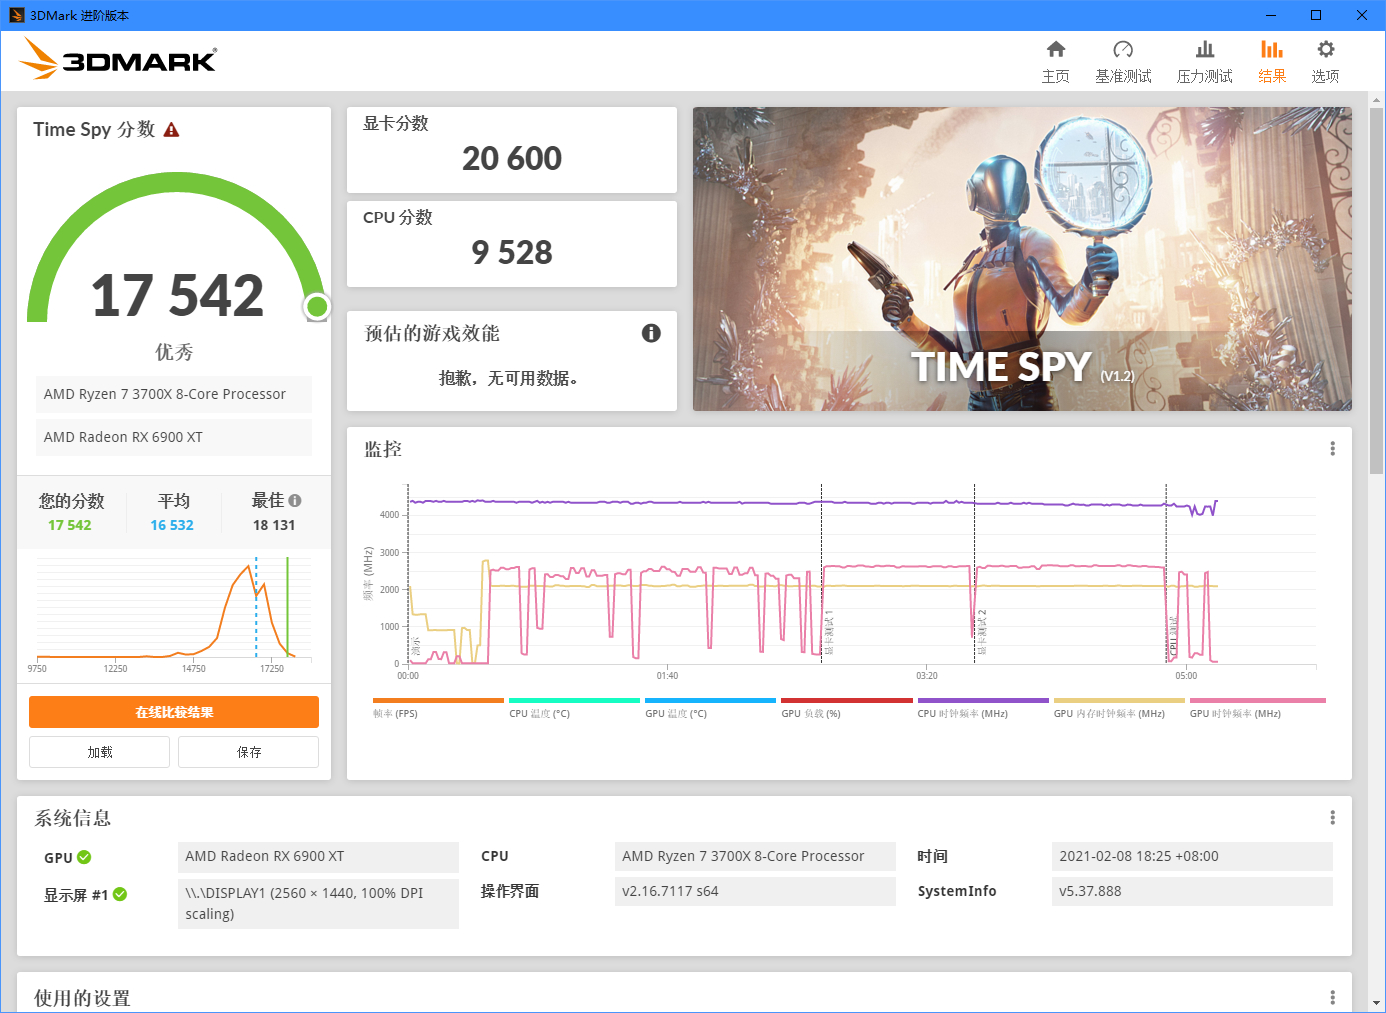Click the time value 2021-02-08 18:25 +08:00
1386x1013 pixels.
(x=1192, y=856)
